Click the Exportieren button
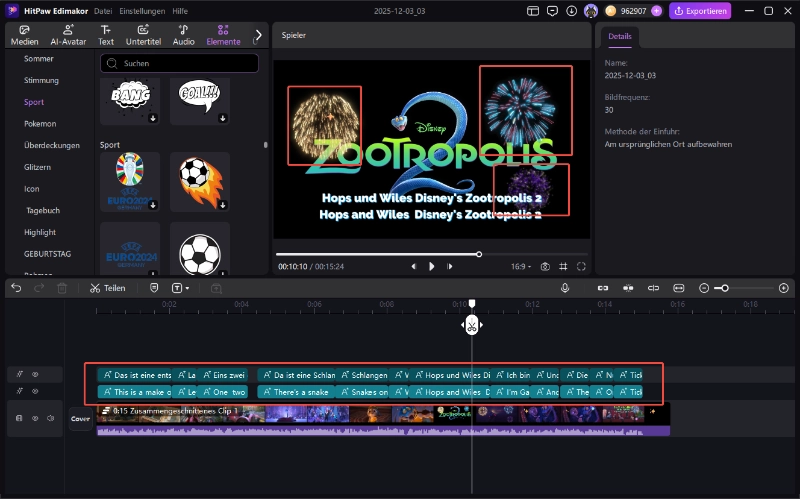Viewport: 800px width, 499px height. [700, 11]
